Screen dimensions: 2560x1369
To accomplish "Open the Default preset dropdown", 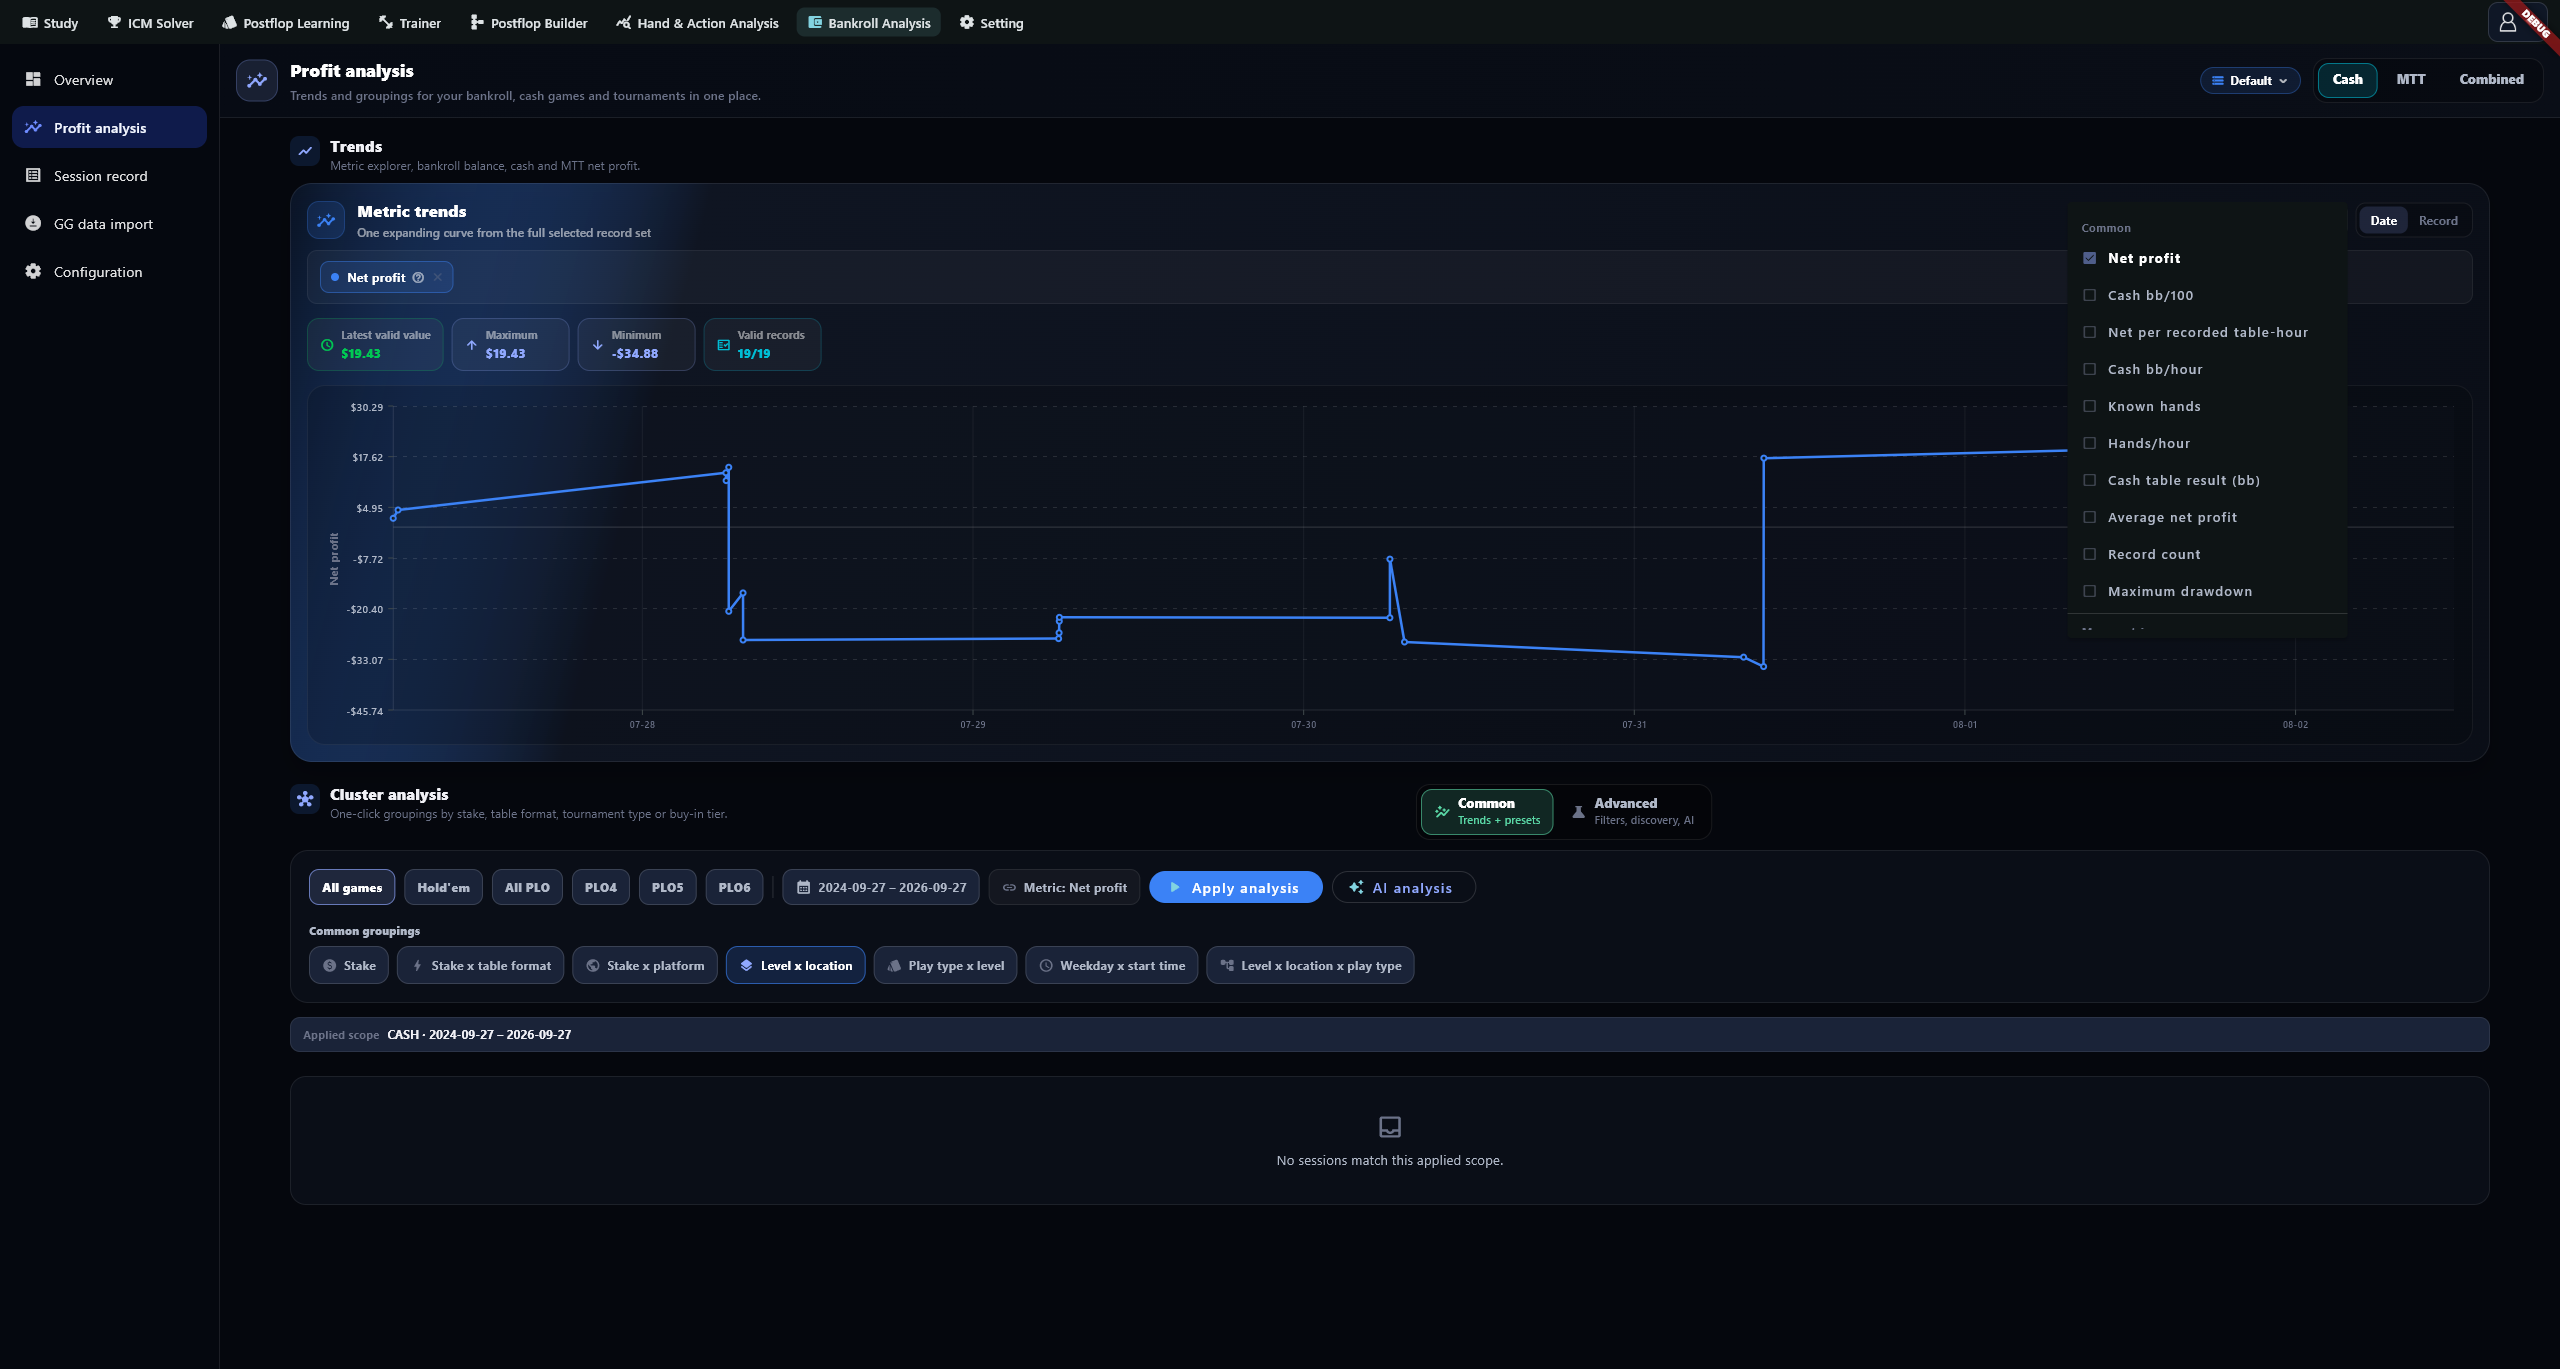I will [x=2250, y=81].
